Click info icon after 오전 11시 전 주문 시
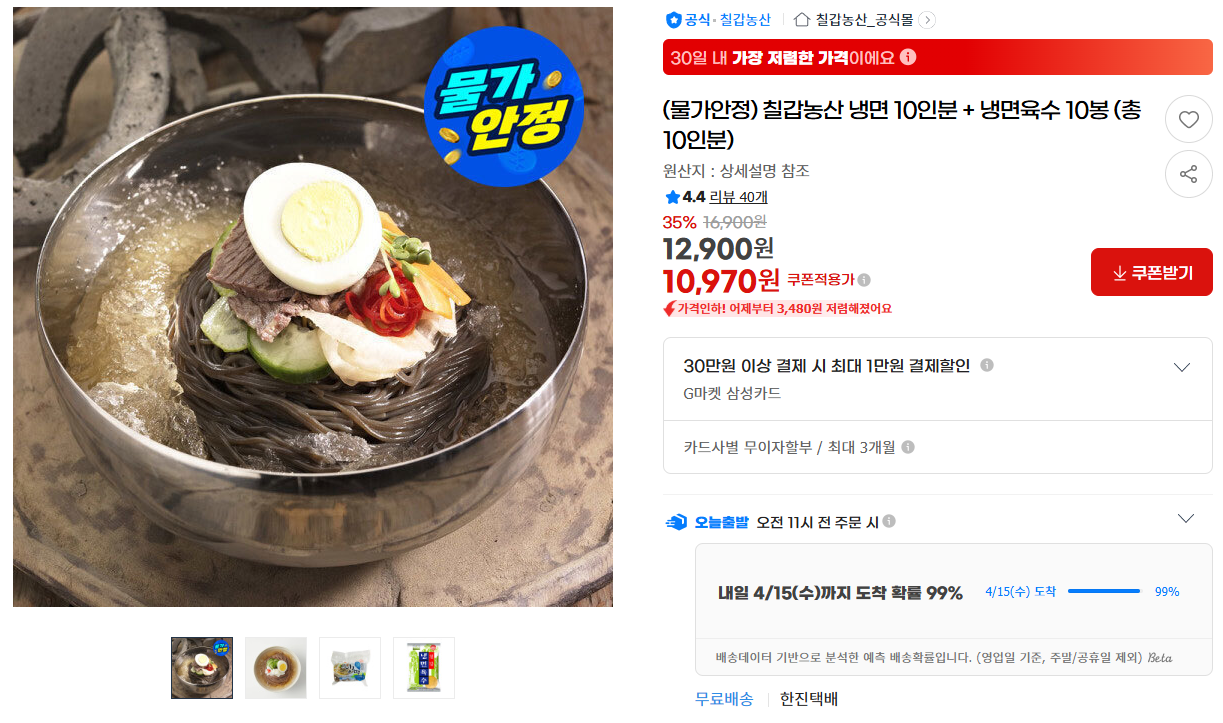Screen dimensions: 1223x723 point(889,521)
